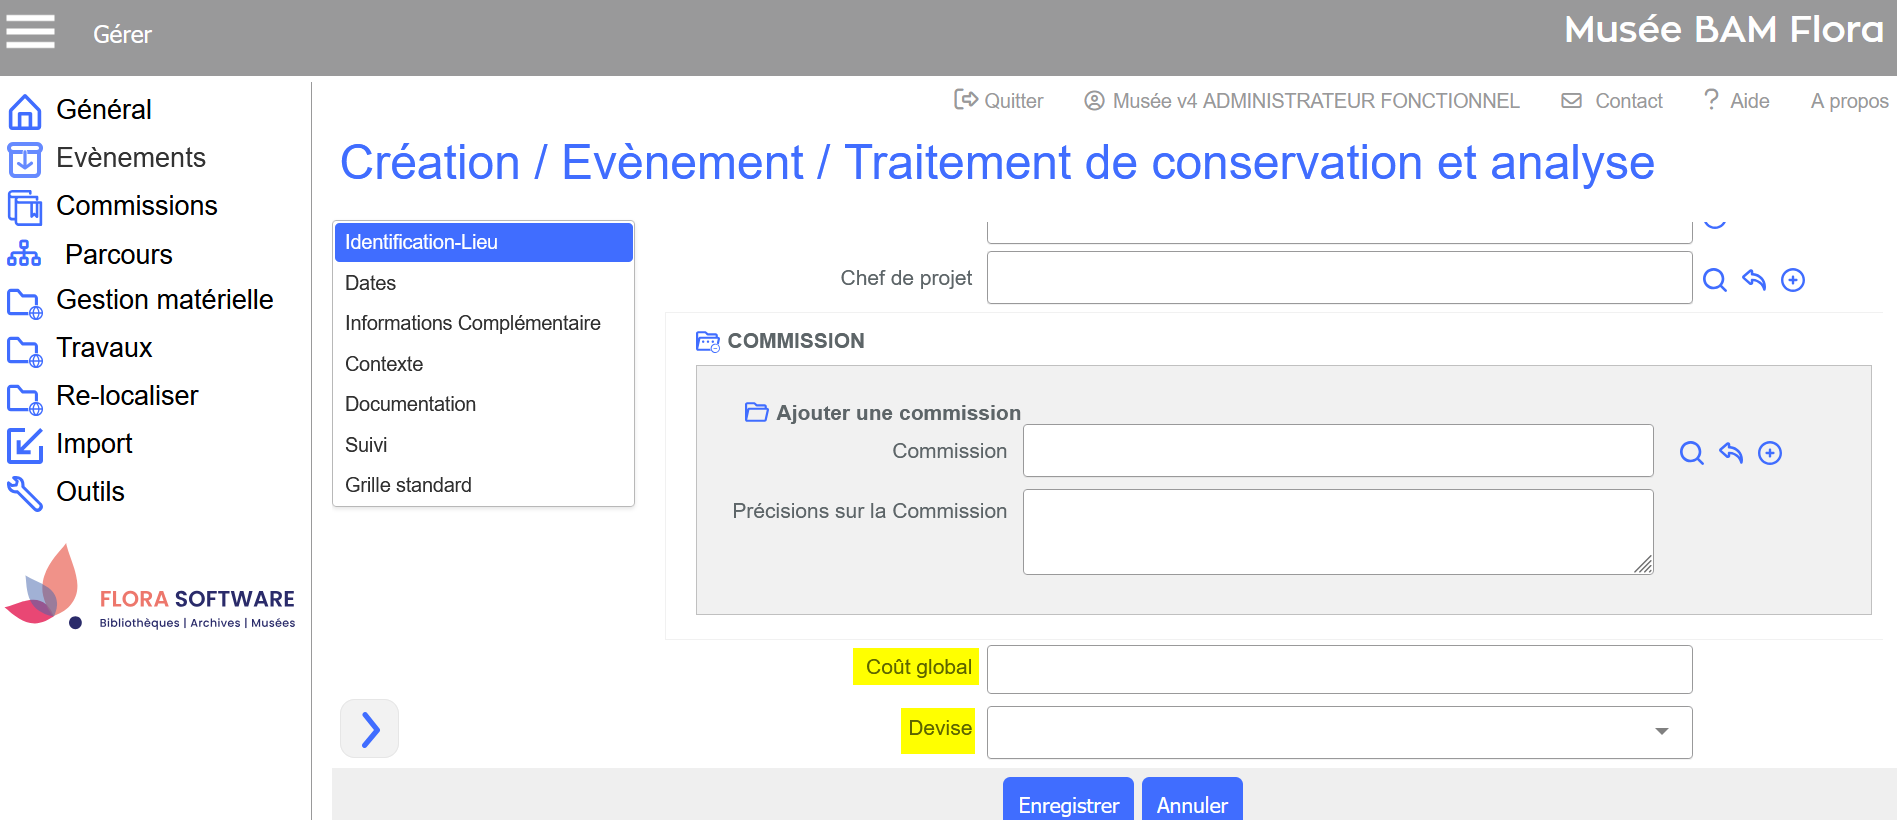The height and width of the screenshot is (820, 1897).
Task: Open the Documentation section
Action: click(x=410, y=404)
